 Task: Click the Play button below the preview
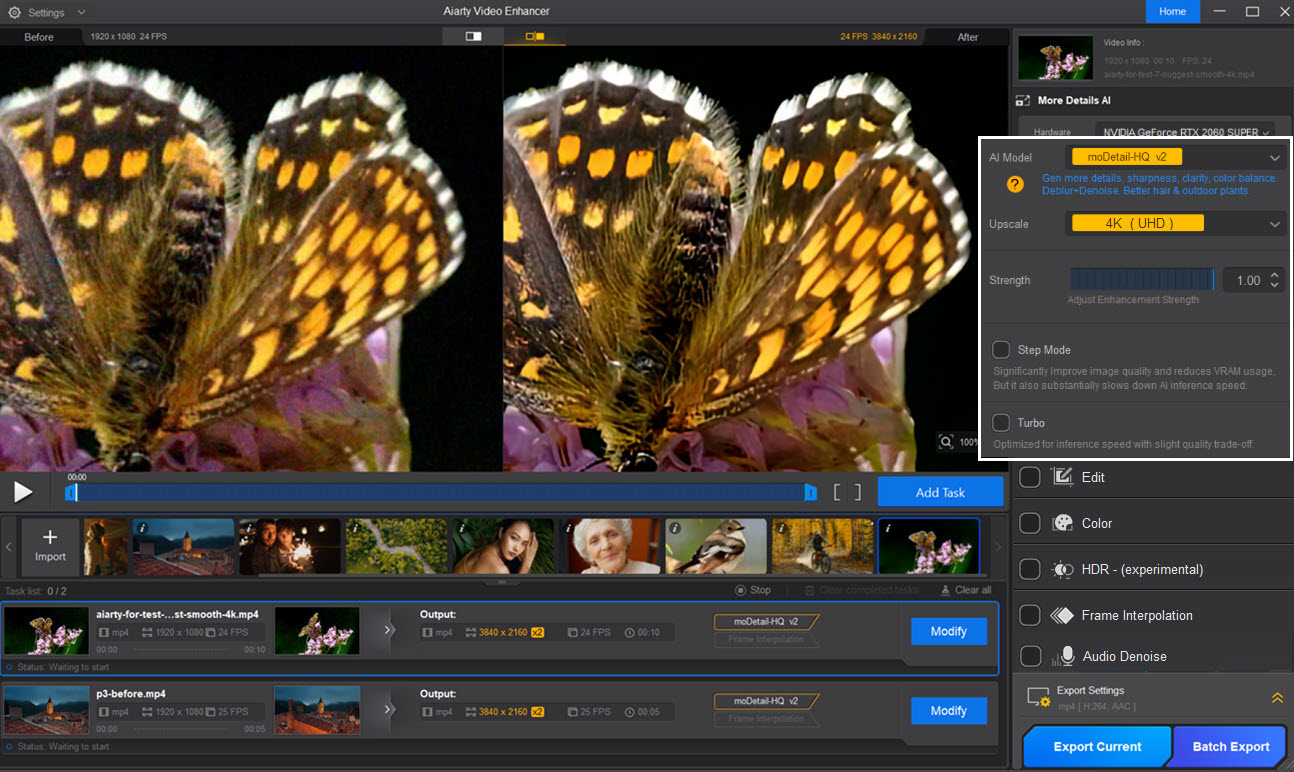point(22,492)
